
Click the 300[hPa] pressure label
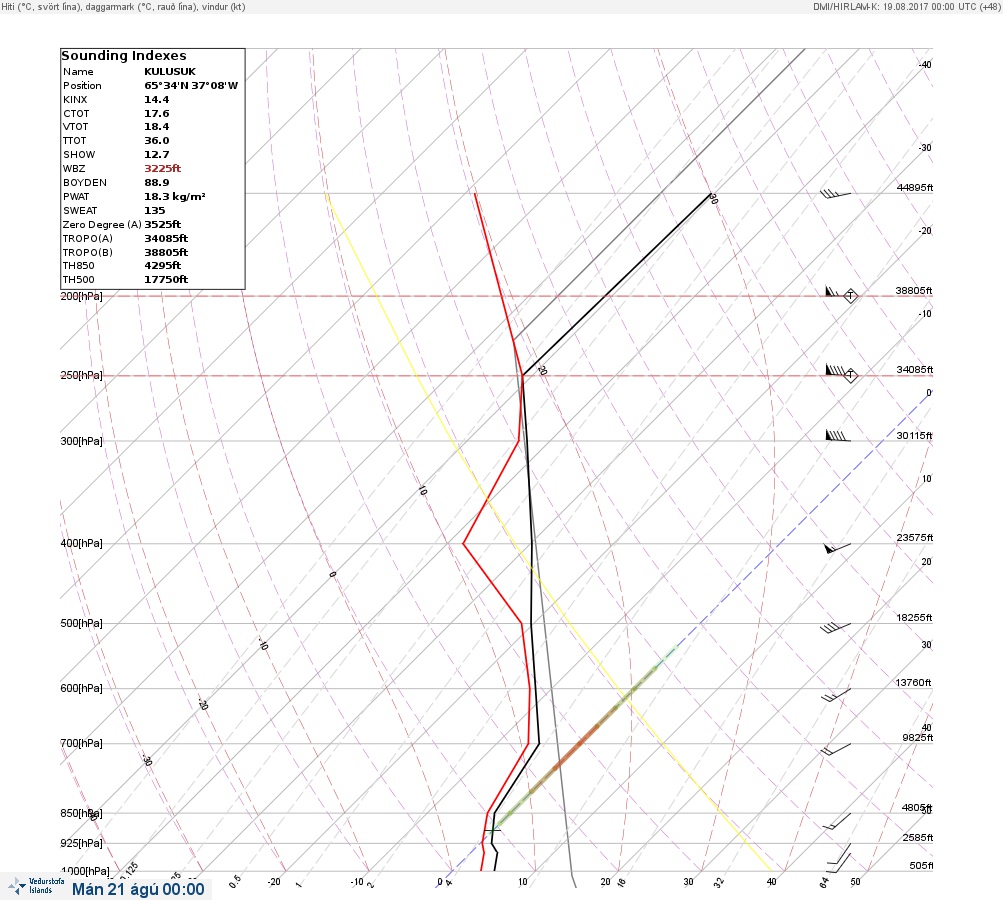point(81,441)
